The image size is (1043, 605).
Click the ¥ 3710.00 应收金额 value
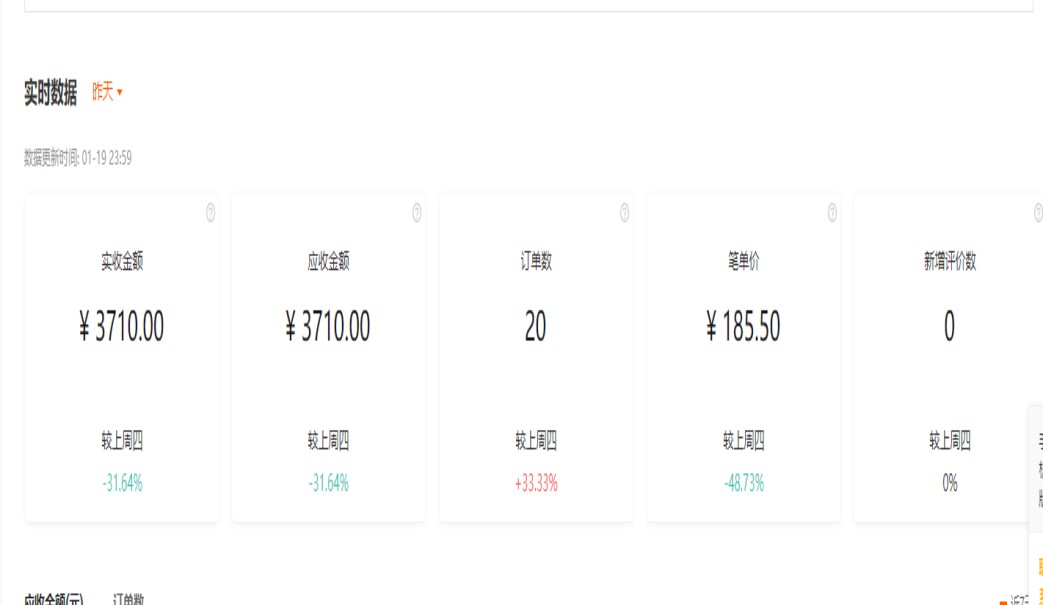(328, 327)
